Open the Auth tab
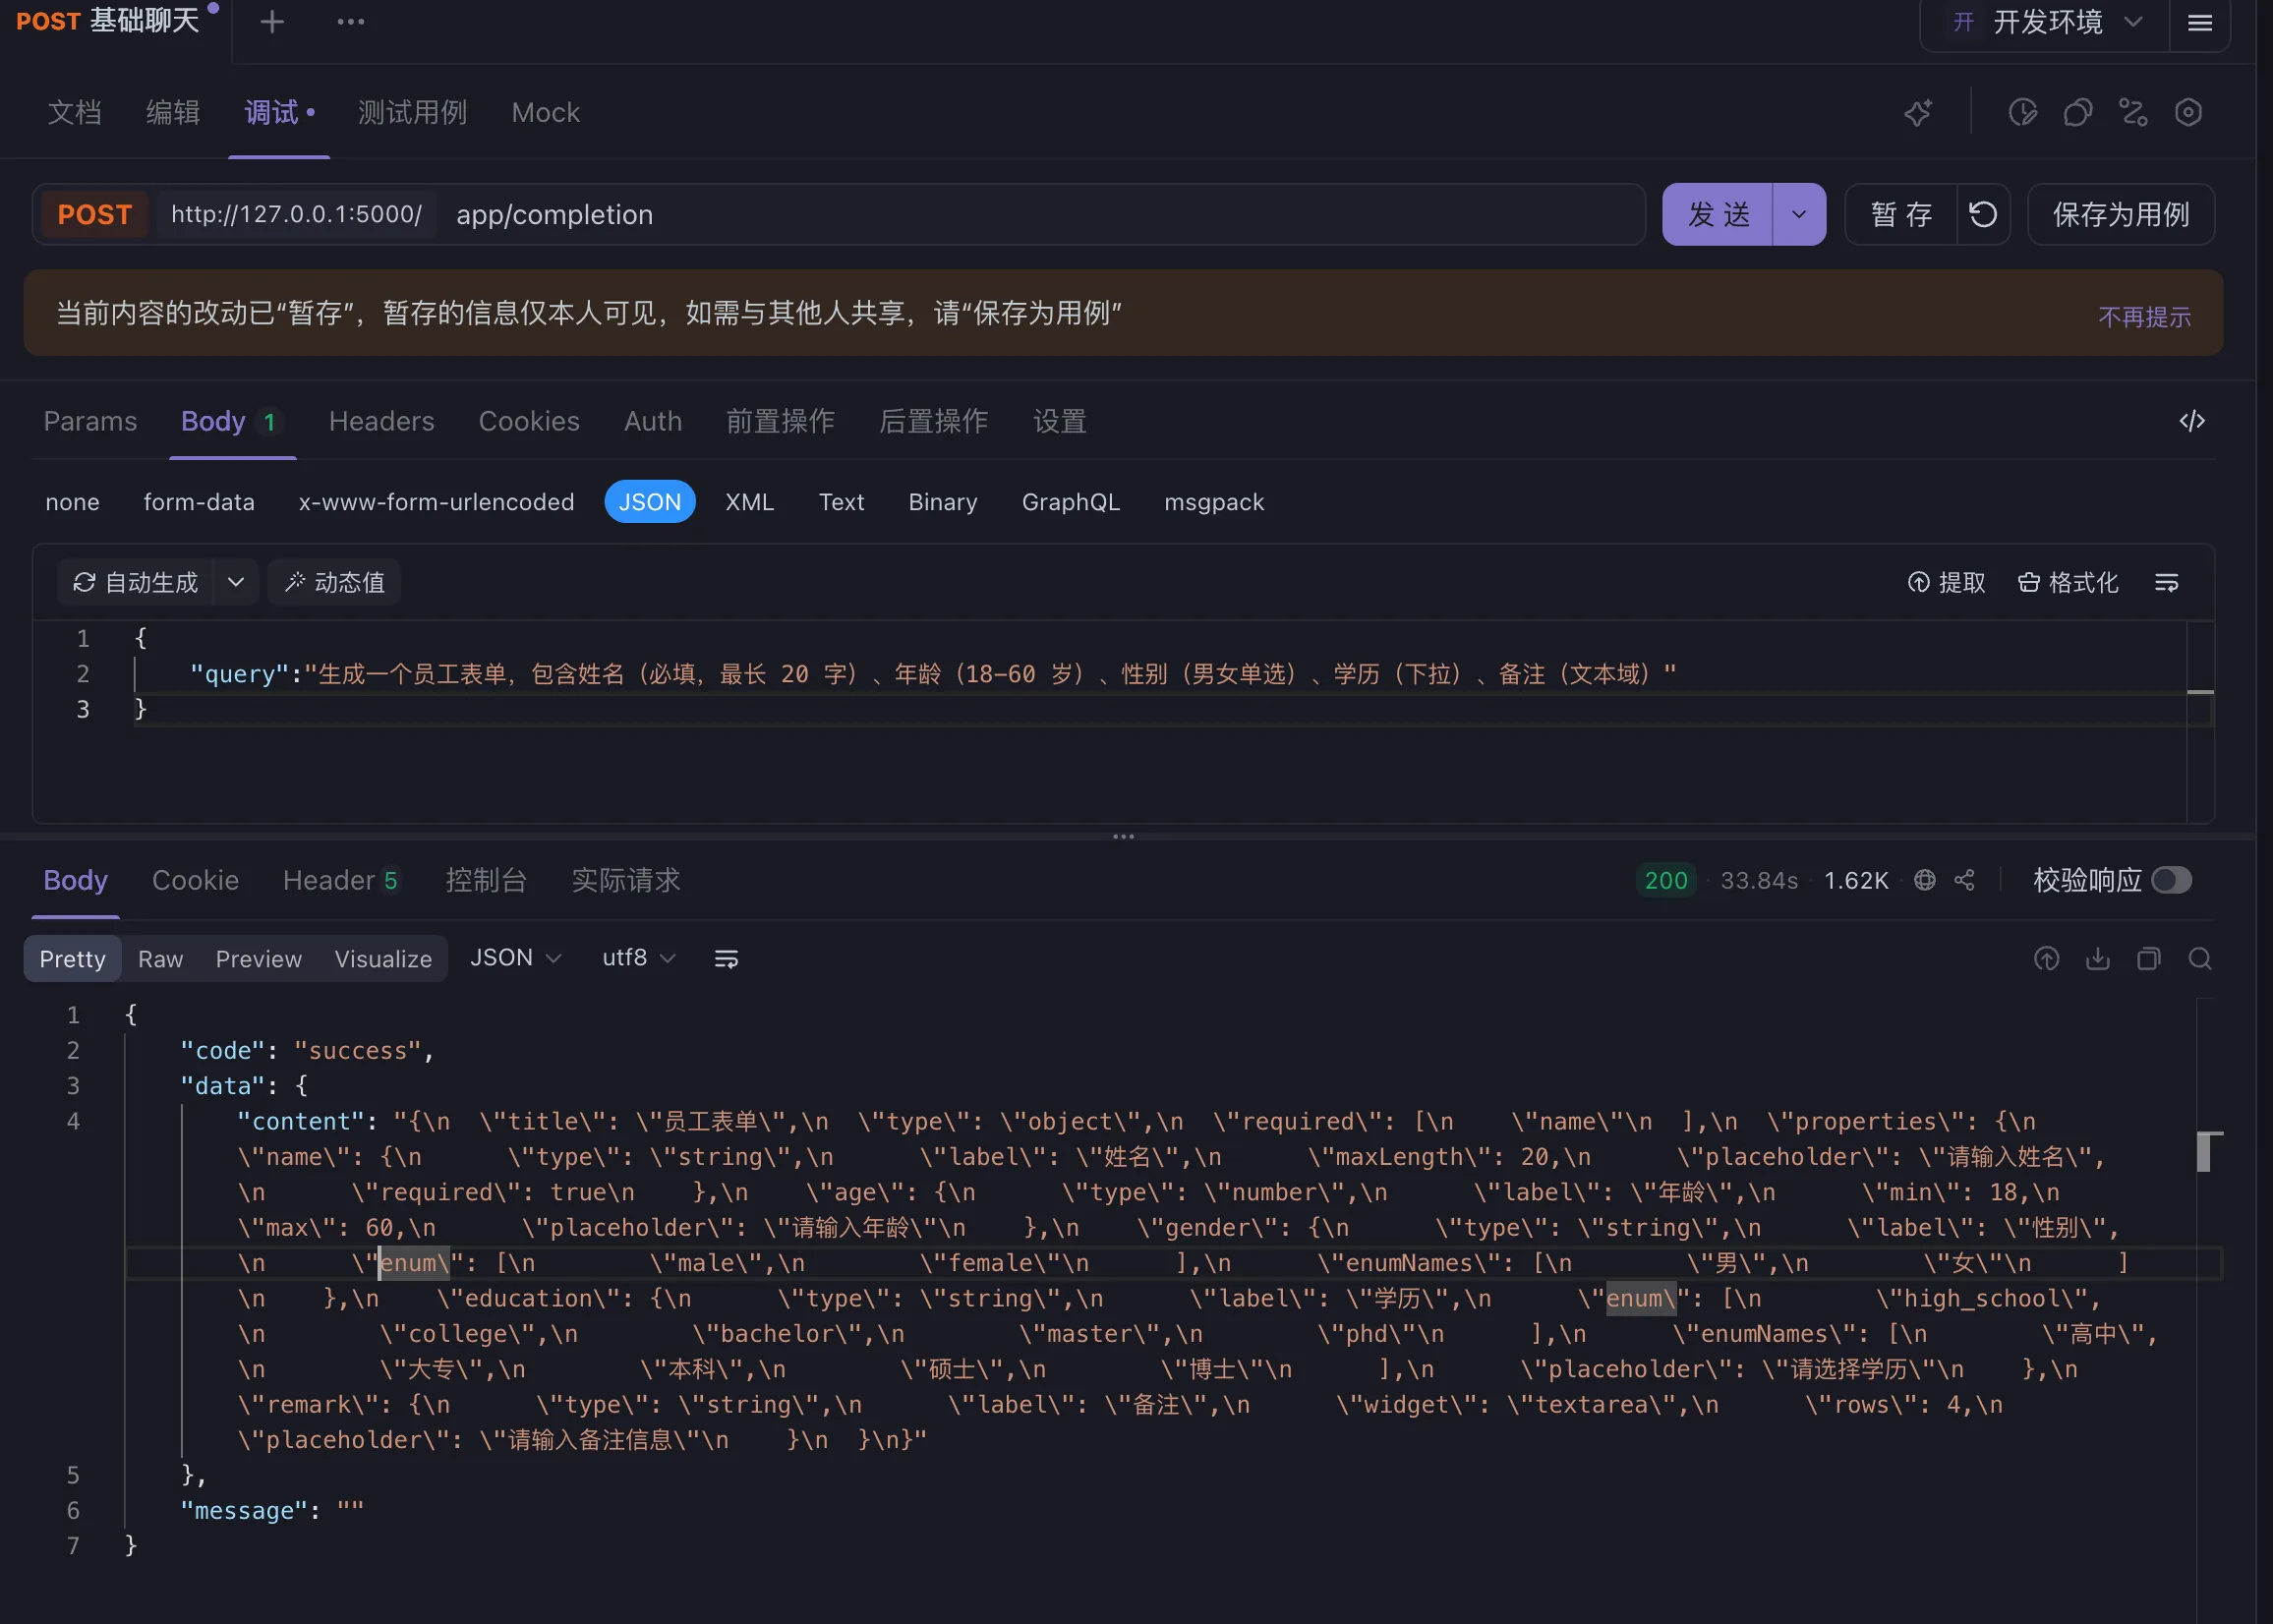The height and width of the screenshot is (1624, 2273). 653,421
